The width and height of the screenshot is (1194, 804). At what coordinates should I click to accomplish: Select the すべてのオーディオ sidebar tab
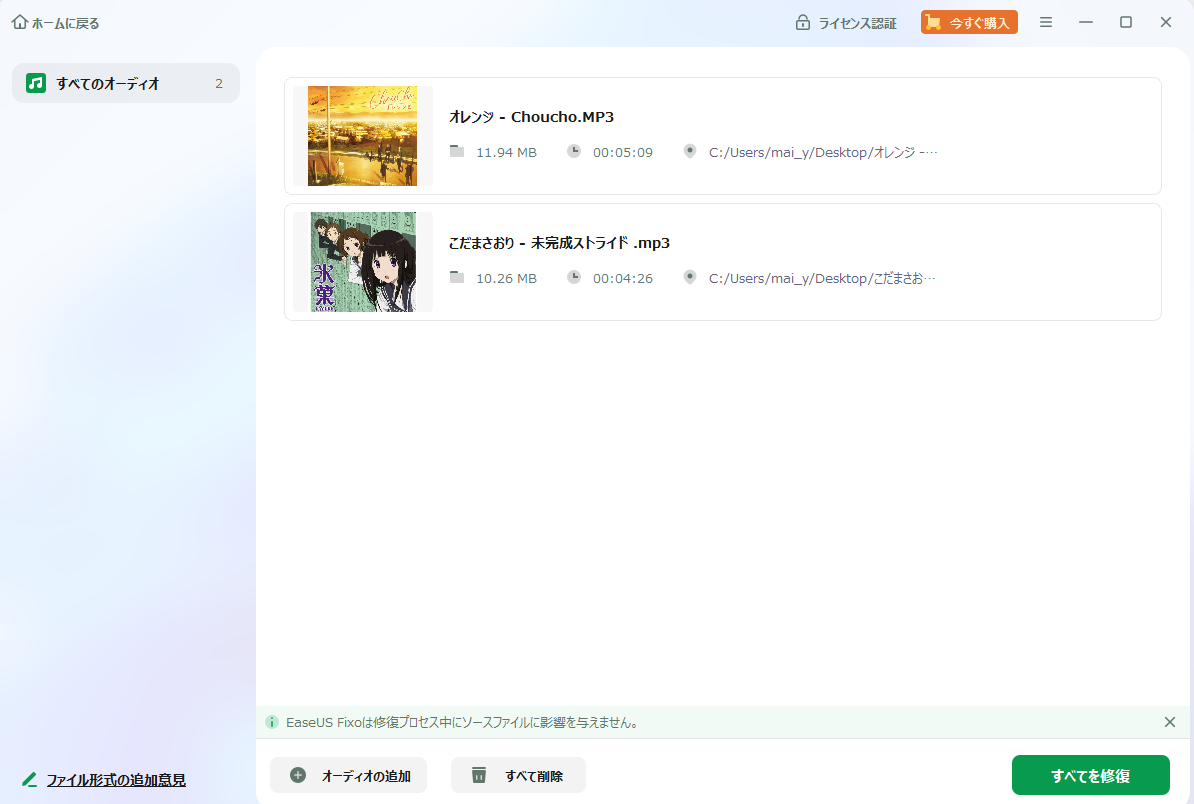click(x=126, y=83)
